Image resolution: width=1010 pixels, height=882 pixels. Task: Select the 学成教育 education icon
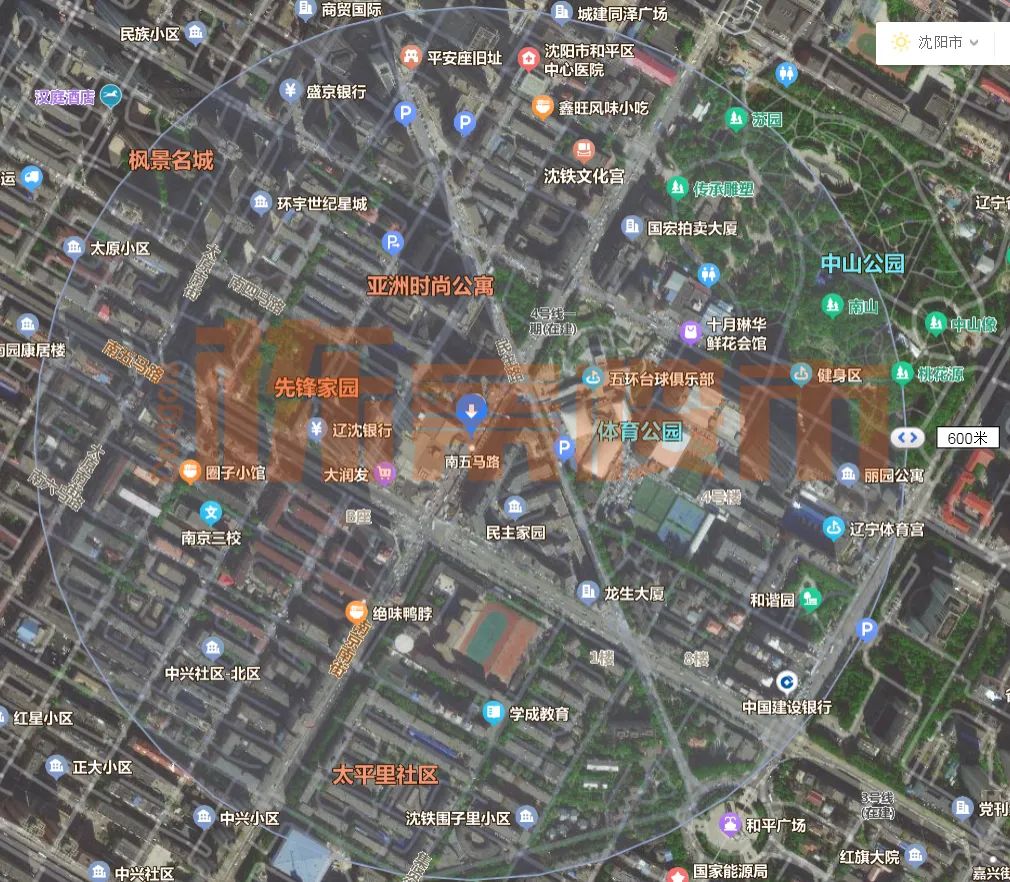click(494, 713)
